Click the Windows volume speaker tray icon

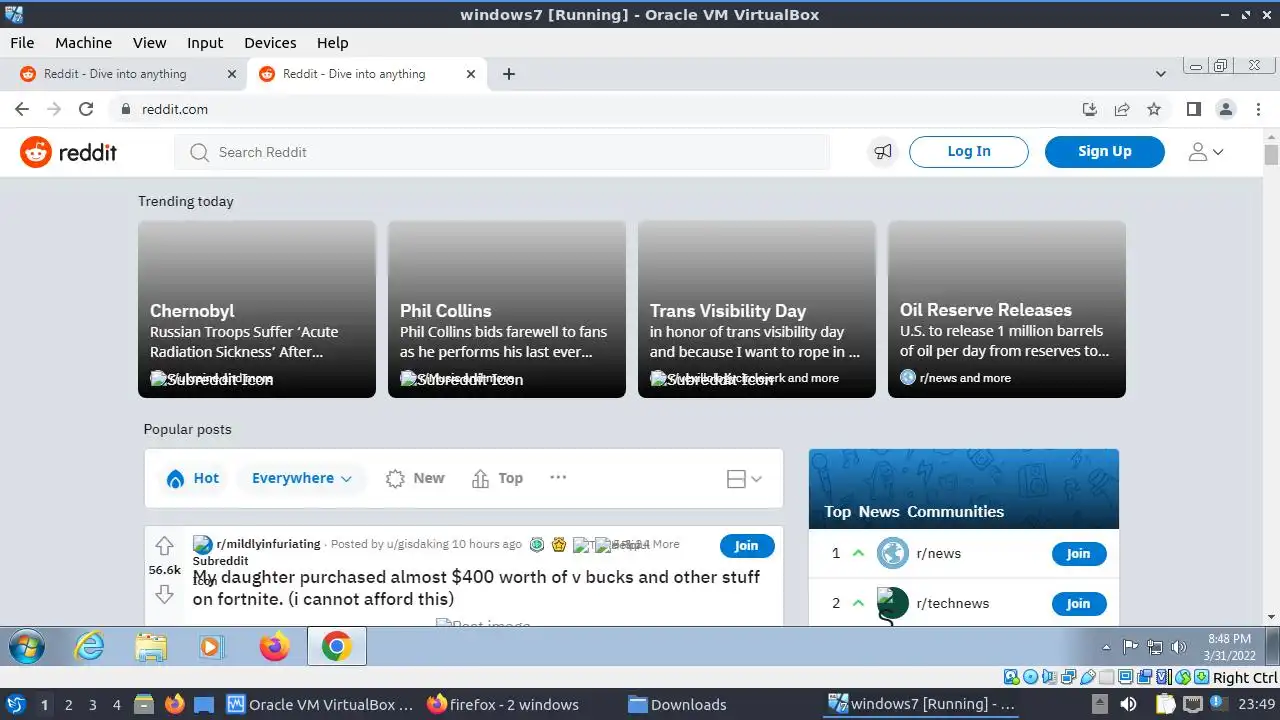[x=1179, y=647]
